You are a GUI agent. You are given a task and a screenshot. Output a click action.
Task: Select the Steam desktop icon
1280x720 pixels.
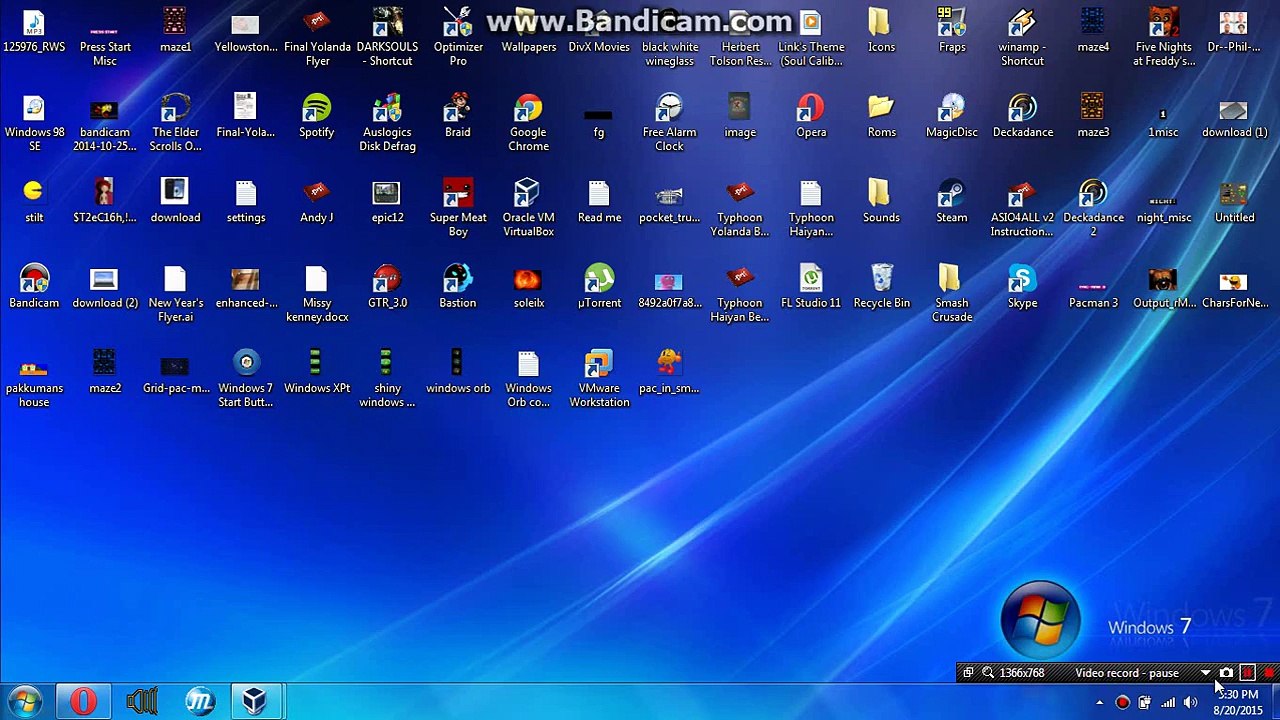click(951, 200)
